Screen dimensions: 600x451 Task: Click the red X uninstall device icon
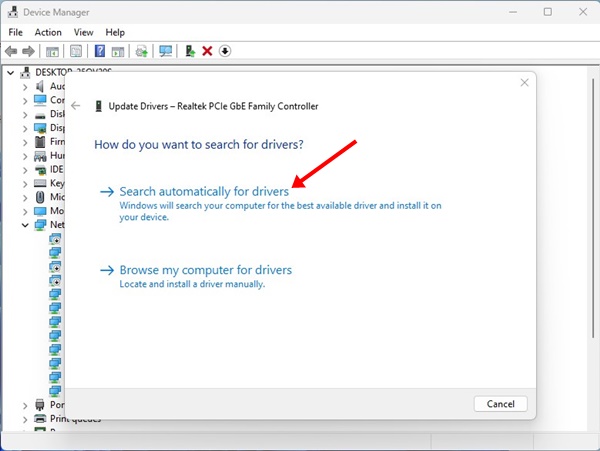click(207, 51)
